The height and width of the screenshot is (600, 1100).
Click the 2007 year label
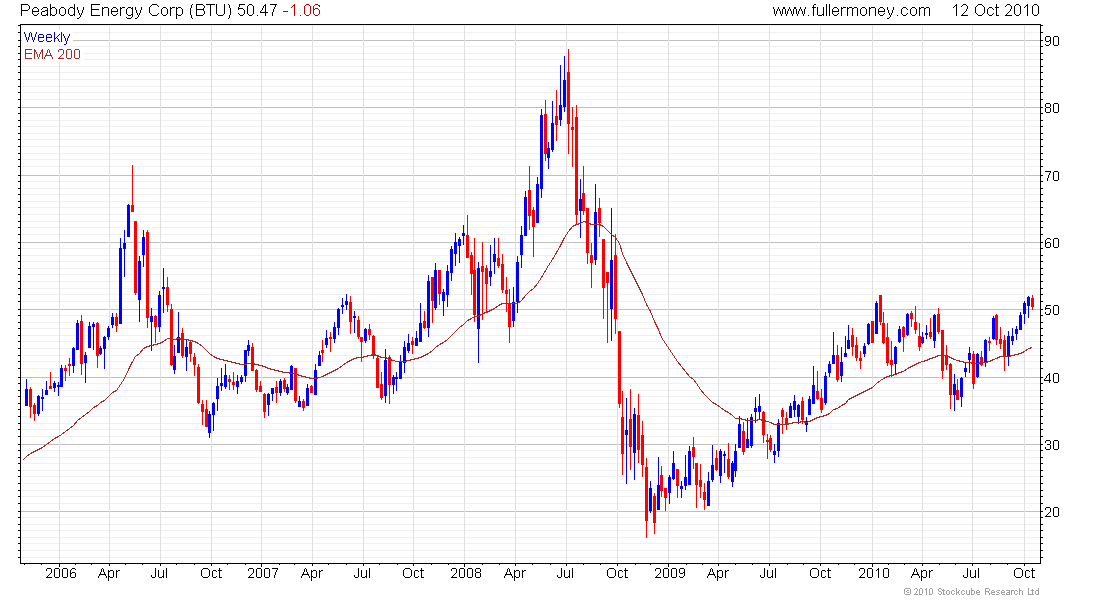(263, 573)
